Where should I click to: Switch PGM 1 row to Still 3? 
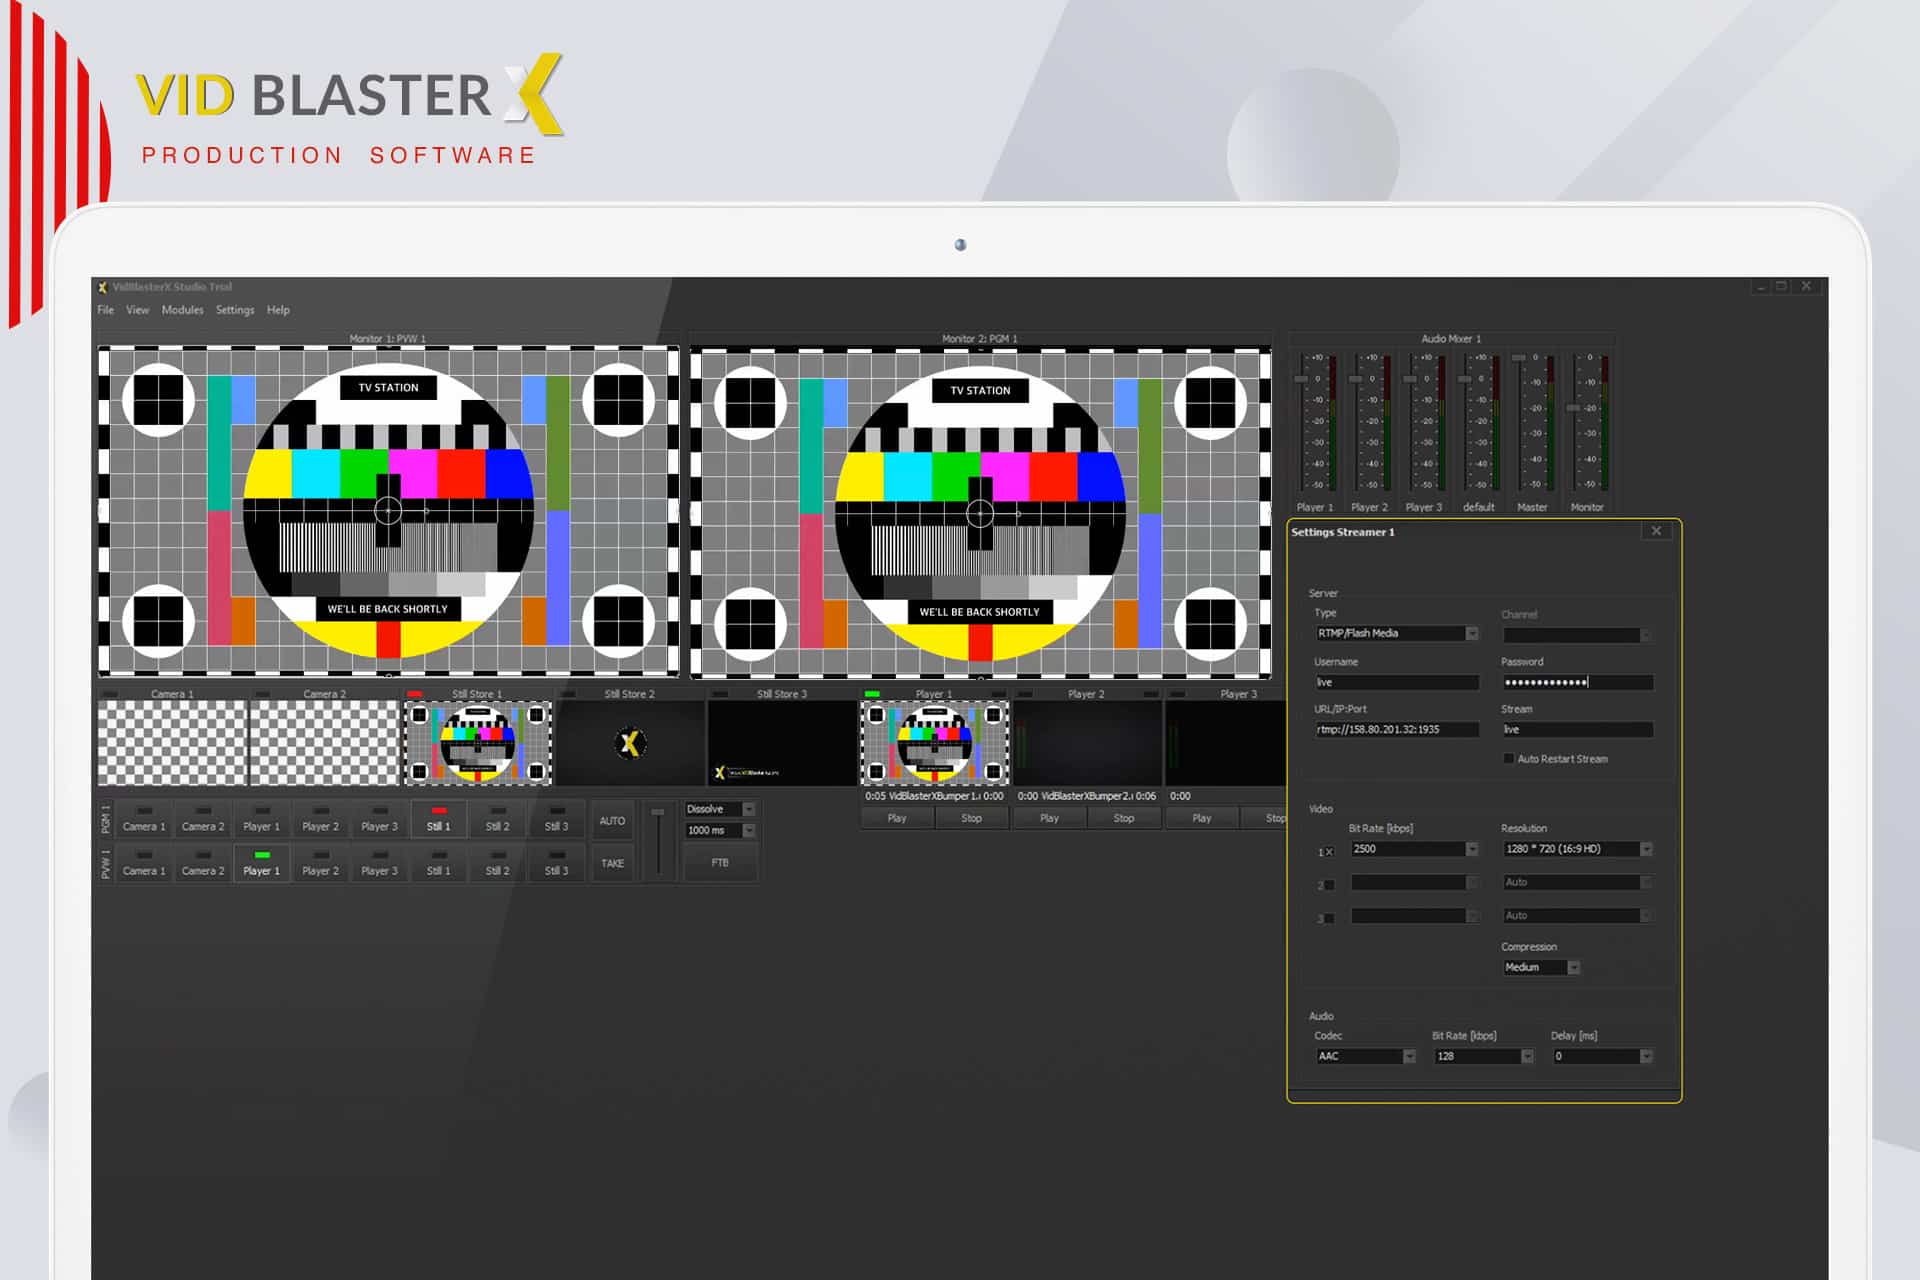tap(557, 819)
